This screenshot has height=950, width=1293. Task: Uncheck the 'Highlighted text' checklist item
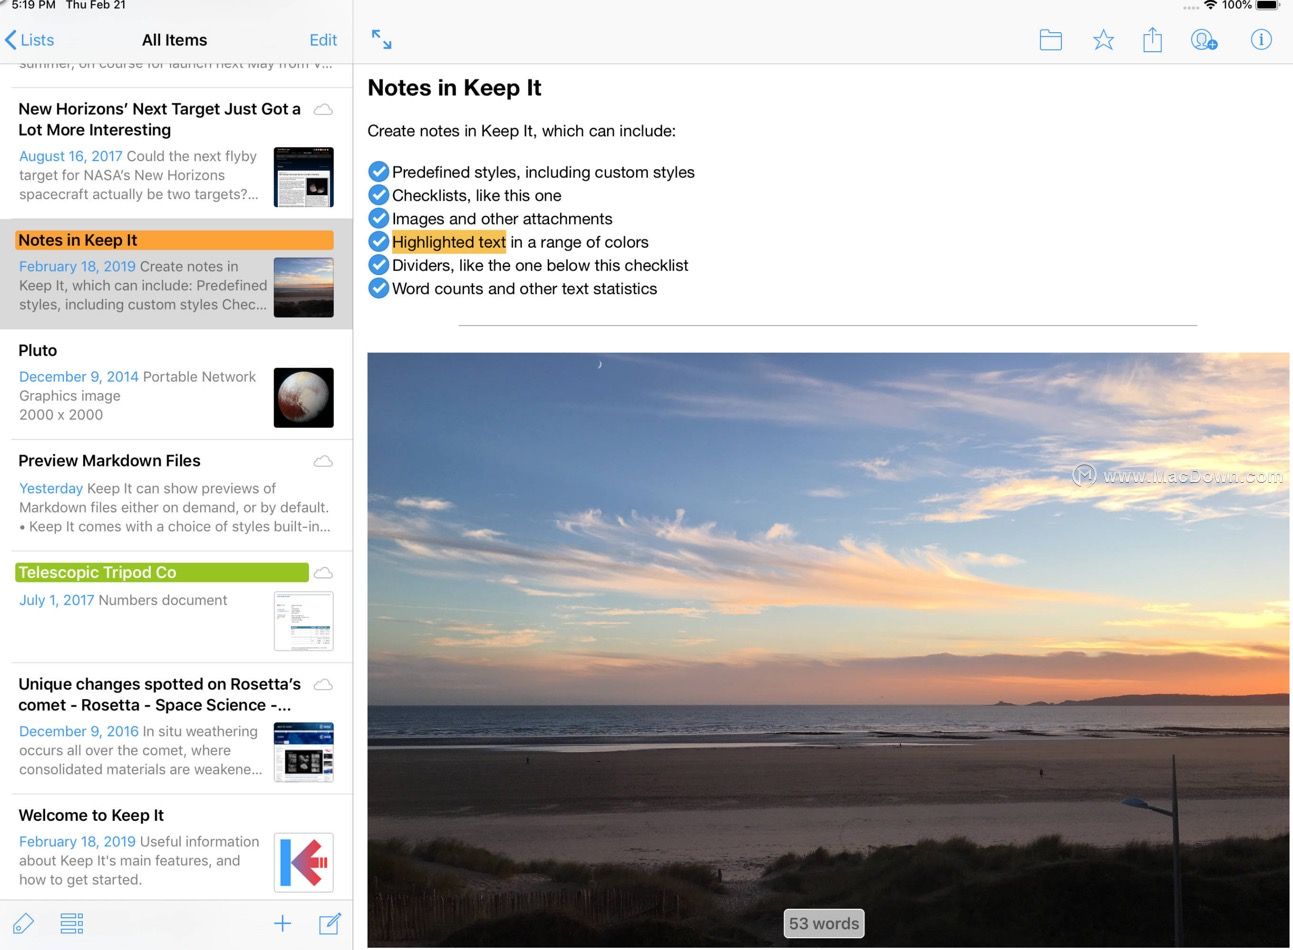378,242
